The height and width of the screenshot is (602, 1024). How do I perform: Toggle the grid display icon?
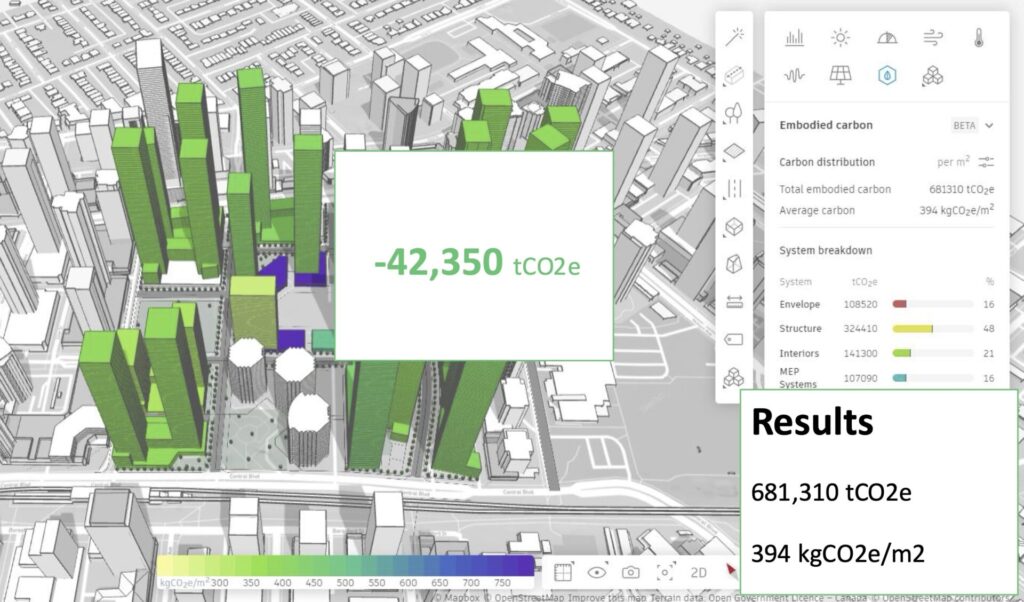[564, 572]
